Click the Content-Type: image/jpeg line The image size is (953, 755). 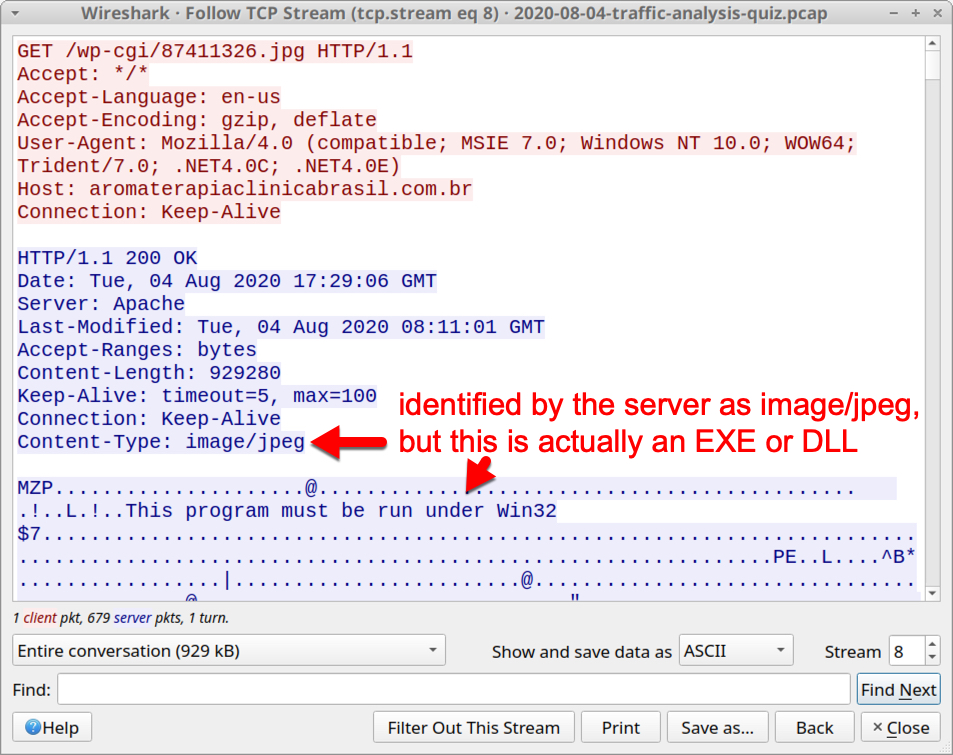(x=161, y=441)
